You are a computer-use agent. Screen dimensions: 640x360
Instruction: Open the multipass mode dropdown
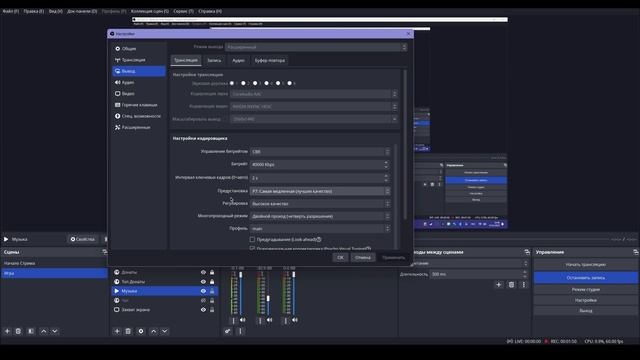pos(320,216)
